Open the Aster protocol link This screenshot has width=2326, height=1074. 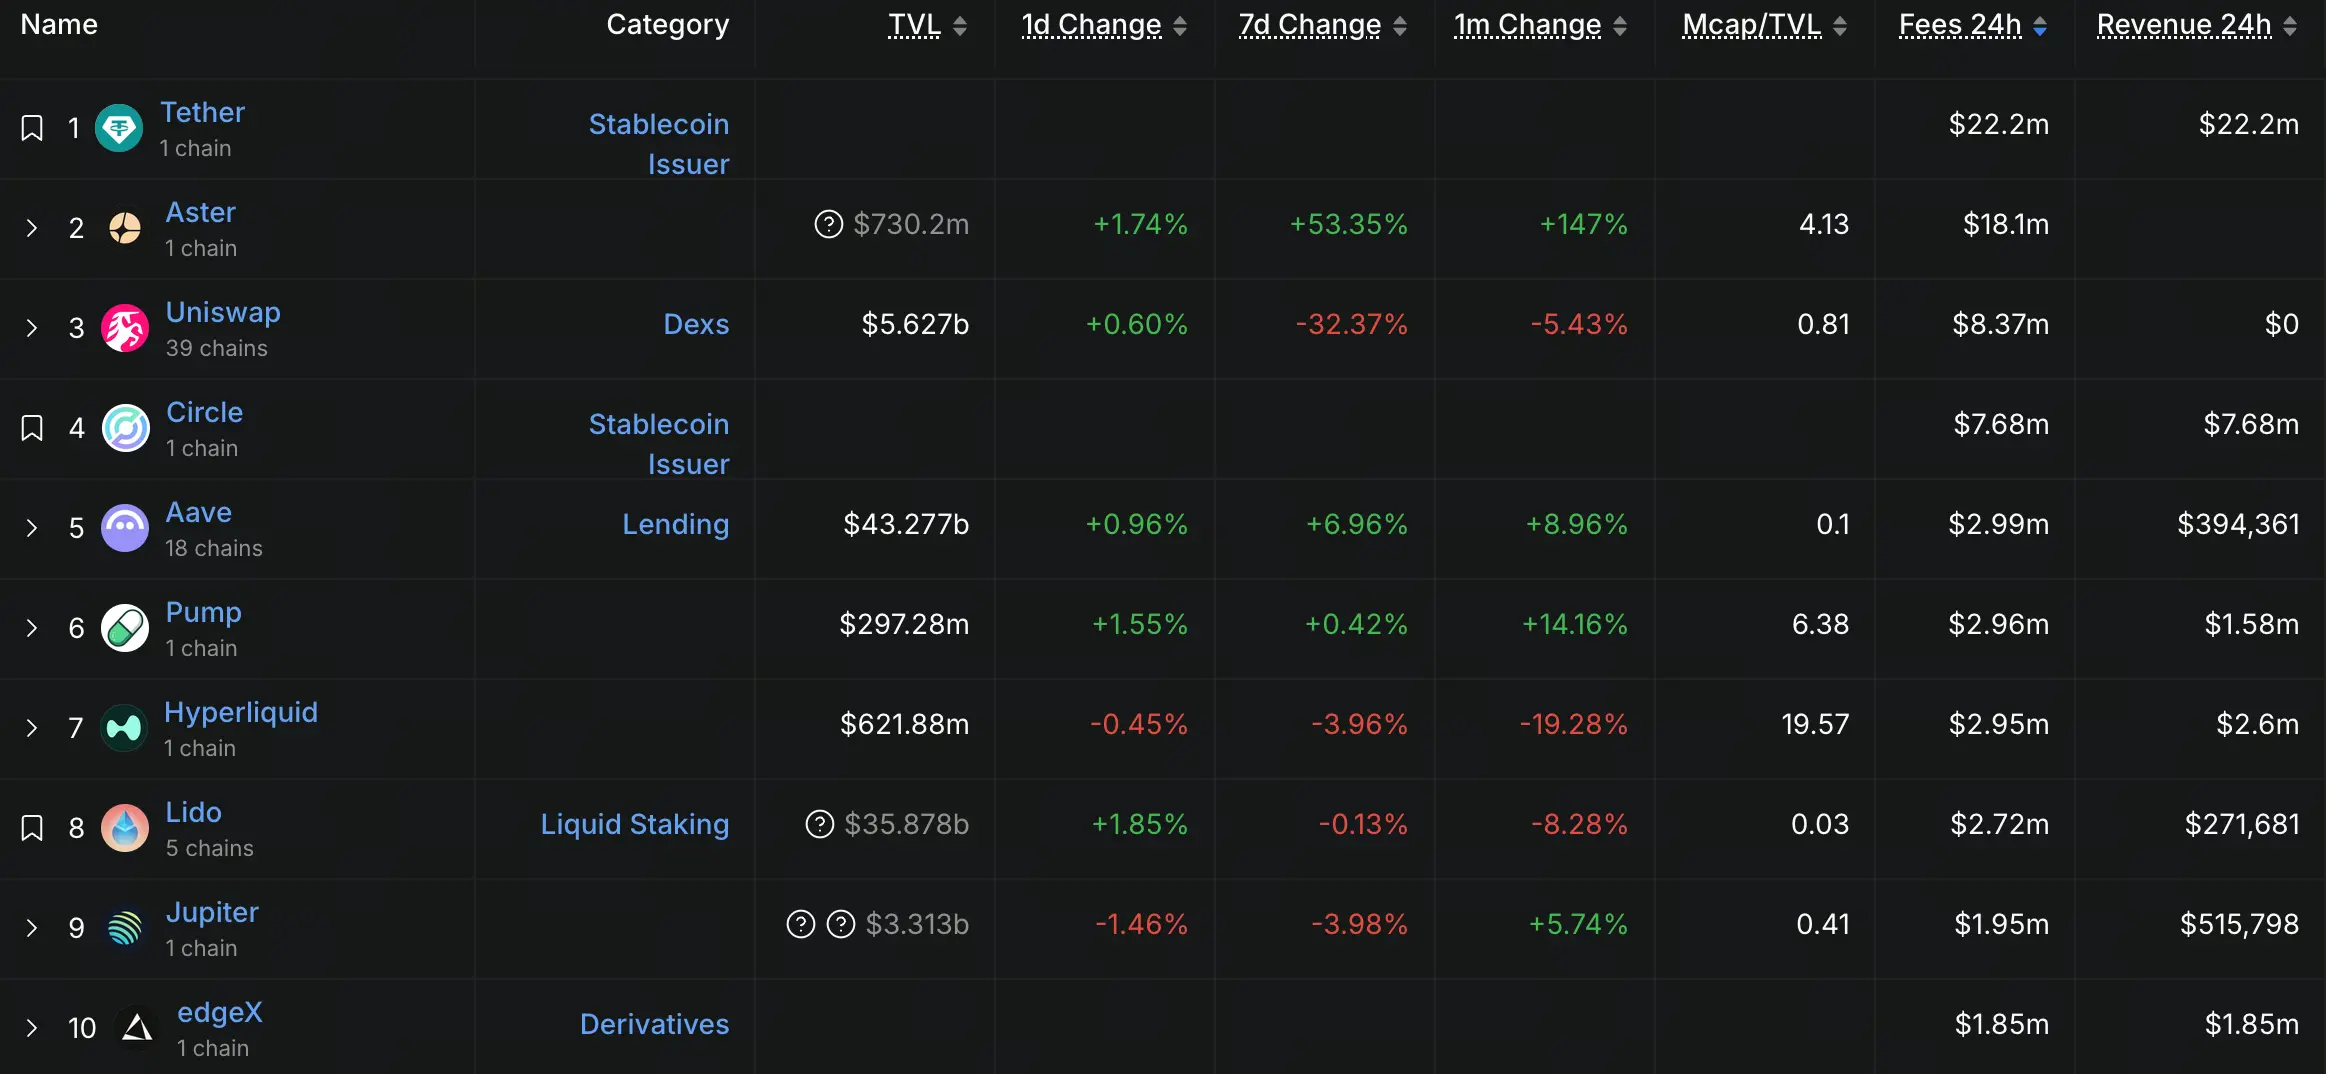pos(200,212)
